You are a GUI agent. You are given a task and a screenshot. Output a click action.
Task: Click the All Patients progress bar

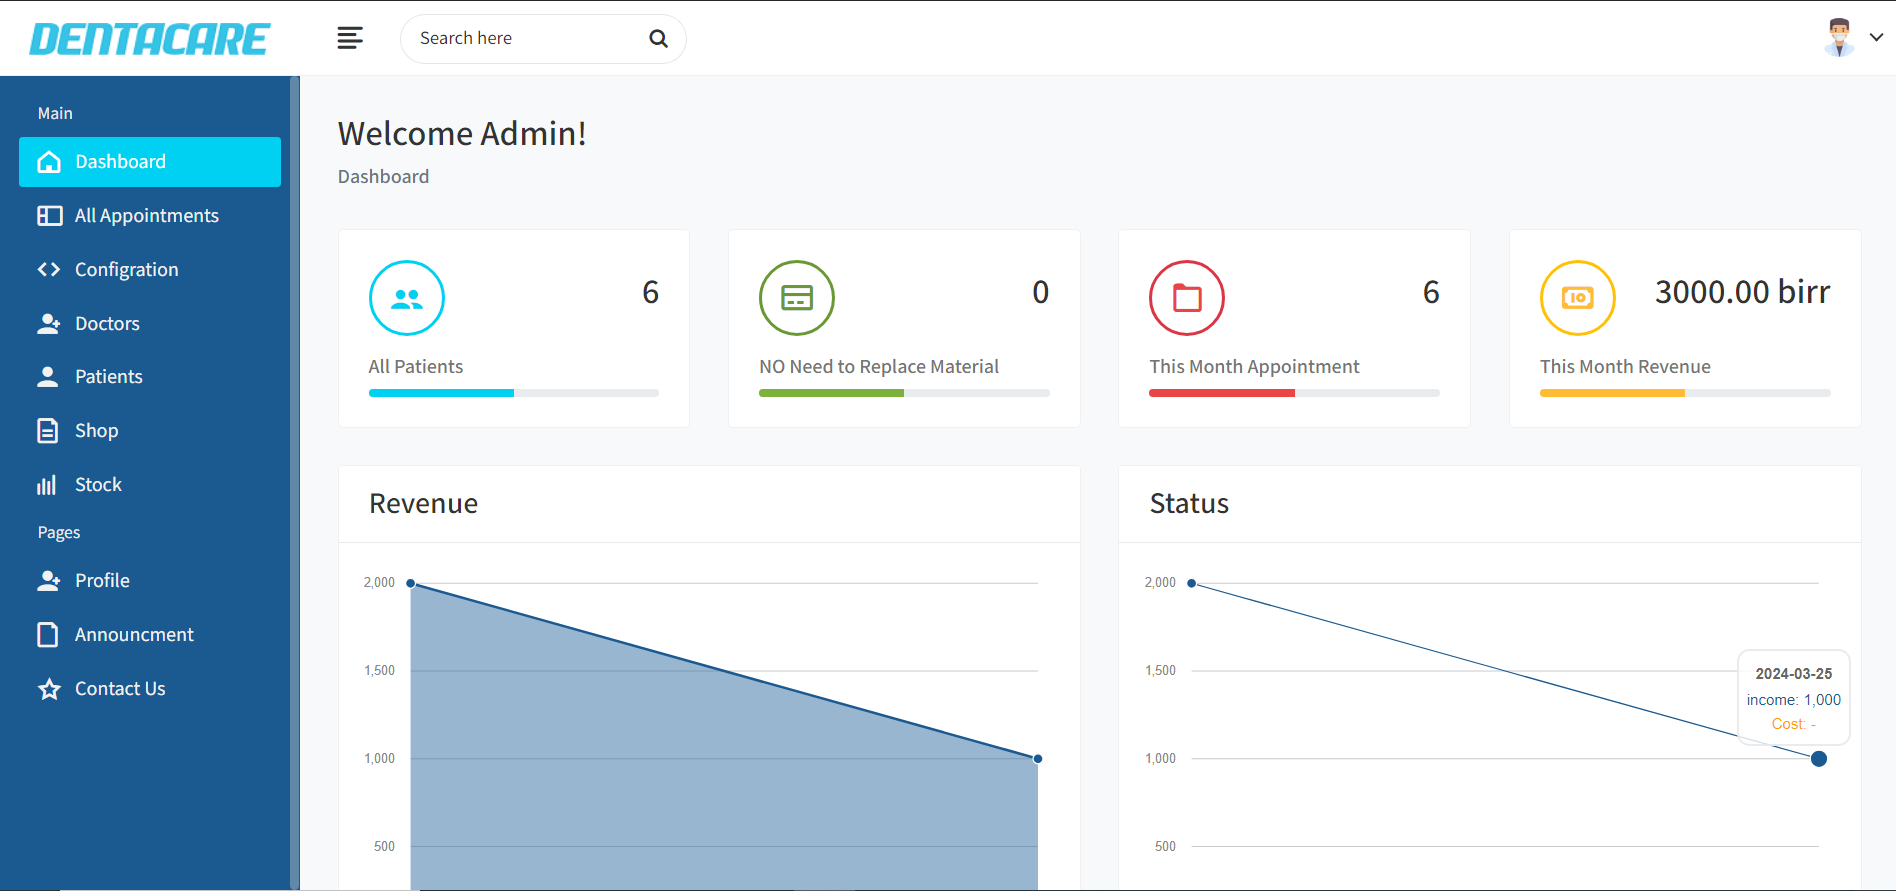click(513, 393)
